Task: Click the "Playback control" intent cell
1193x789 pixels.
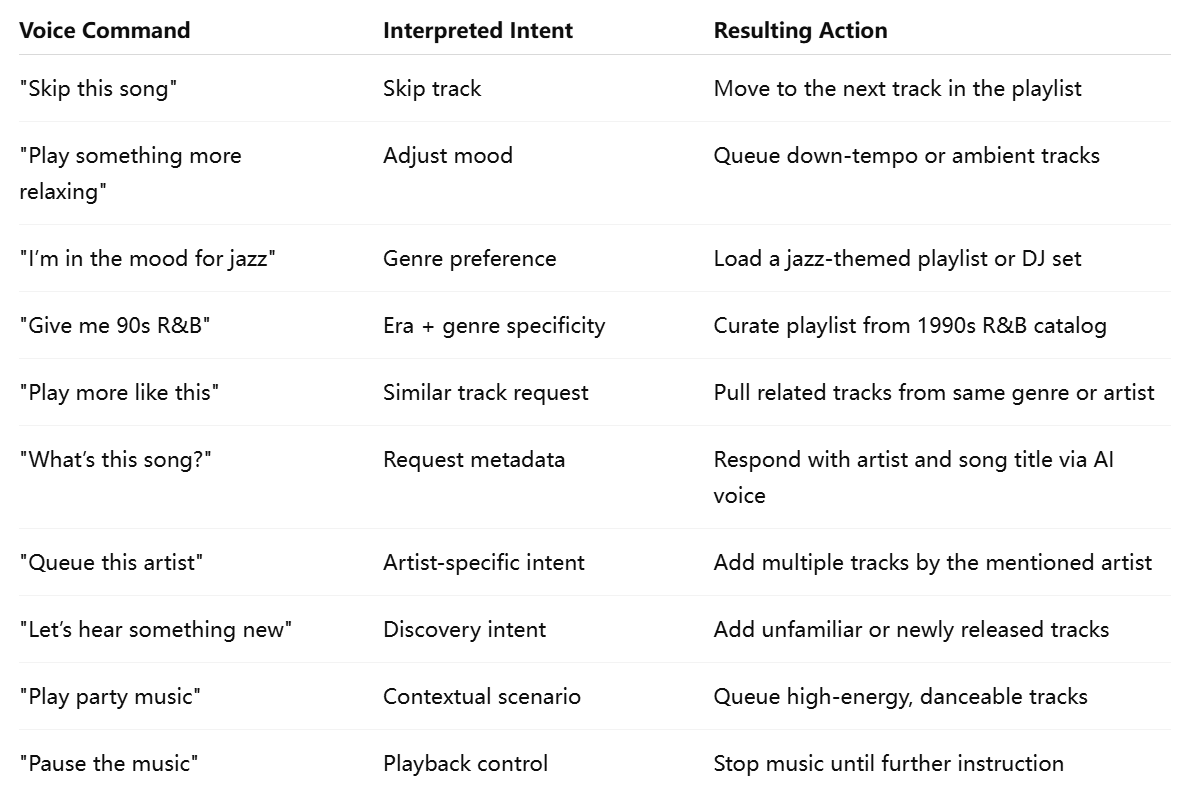Action: coord(465,764)
